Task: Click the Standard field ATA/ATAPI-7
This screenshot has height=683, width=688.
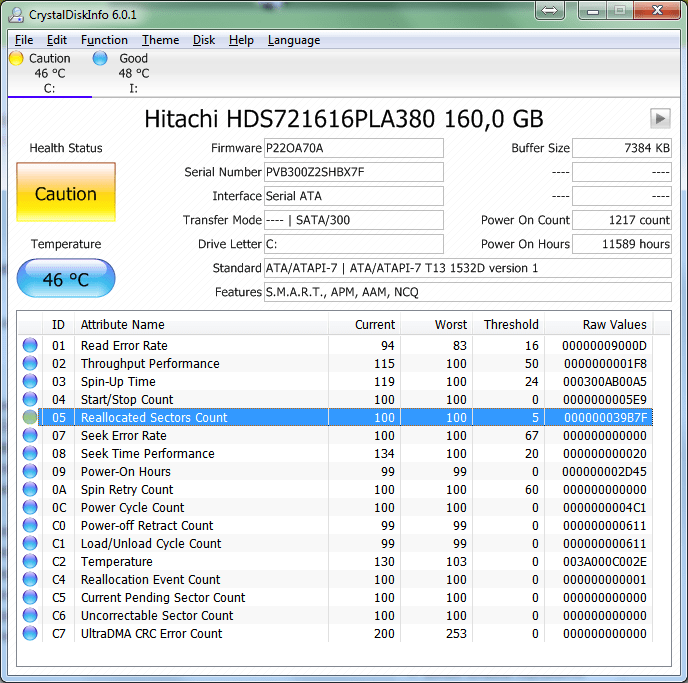Action: tap(468, 268)
